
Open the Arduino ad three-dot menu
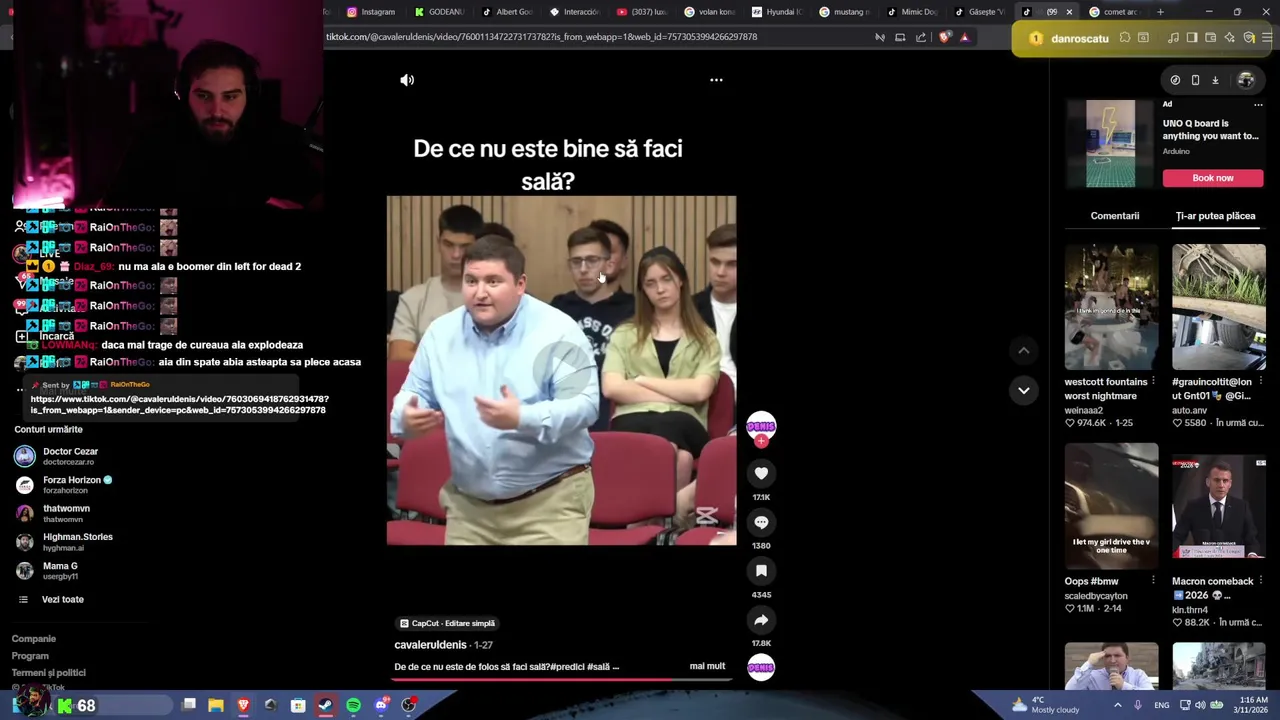pos(1258,104)
